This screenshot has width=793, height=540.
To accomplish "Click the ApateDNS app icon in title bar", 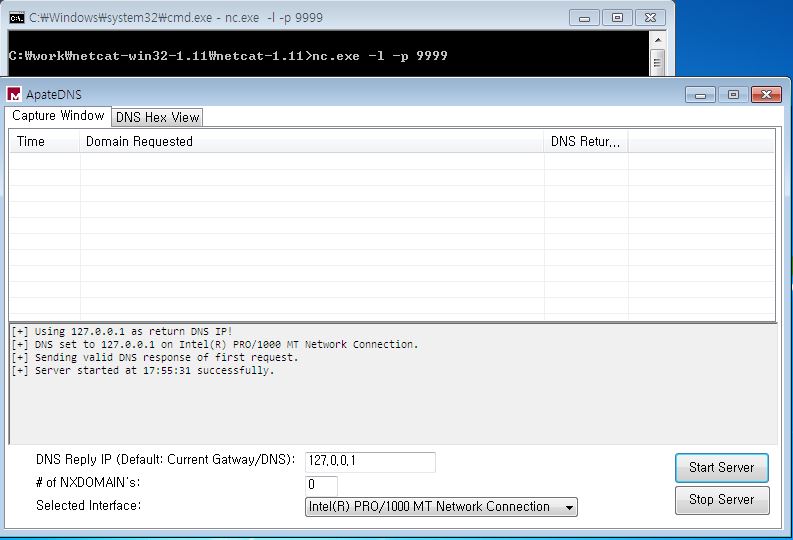I will 14,94.
